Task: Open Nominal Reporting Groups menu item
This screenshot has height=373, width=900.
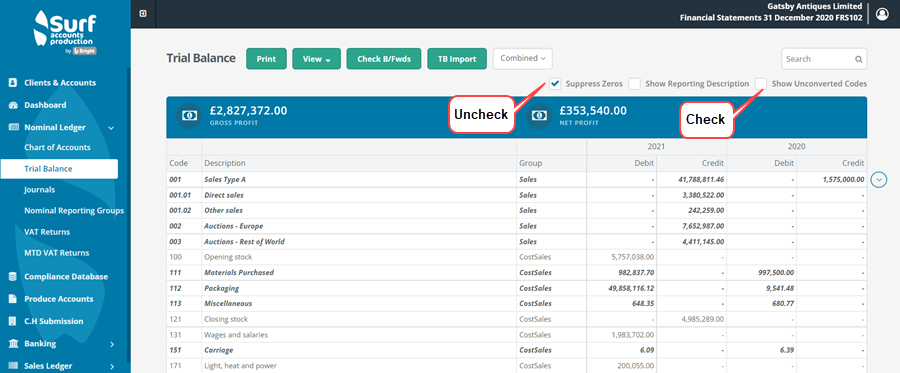Action: (74, 211)
